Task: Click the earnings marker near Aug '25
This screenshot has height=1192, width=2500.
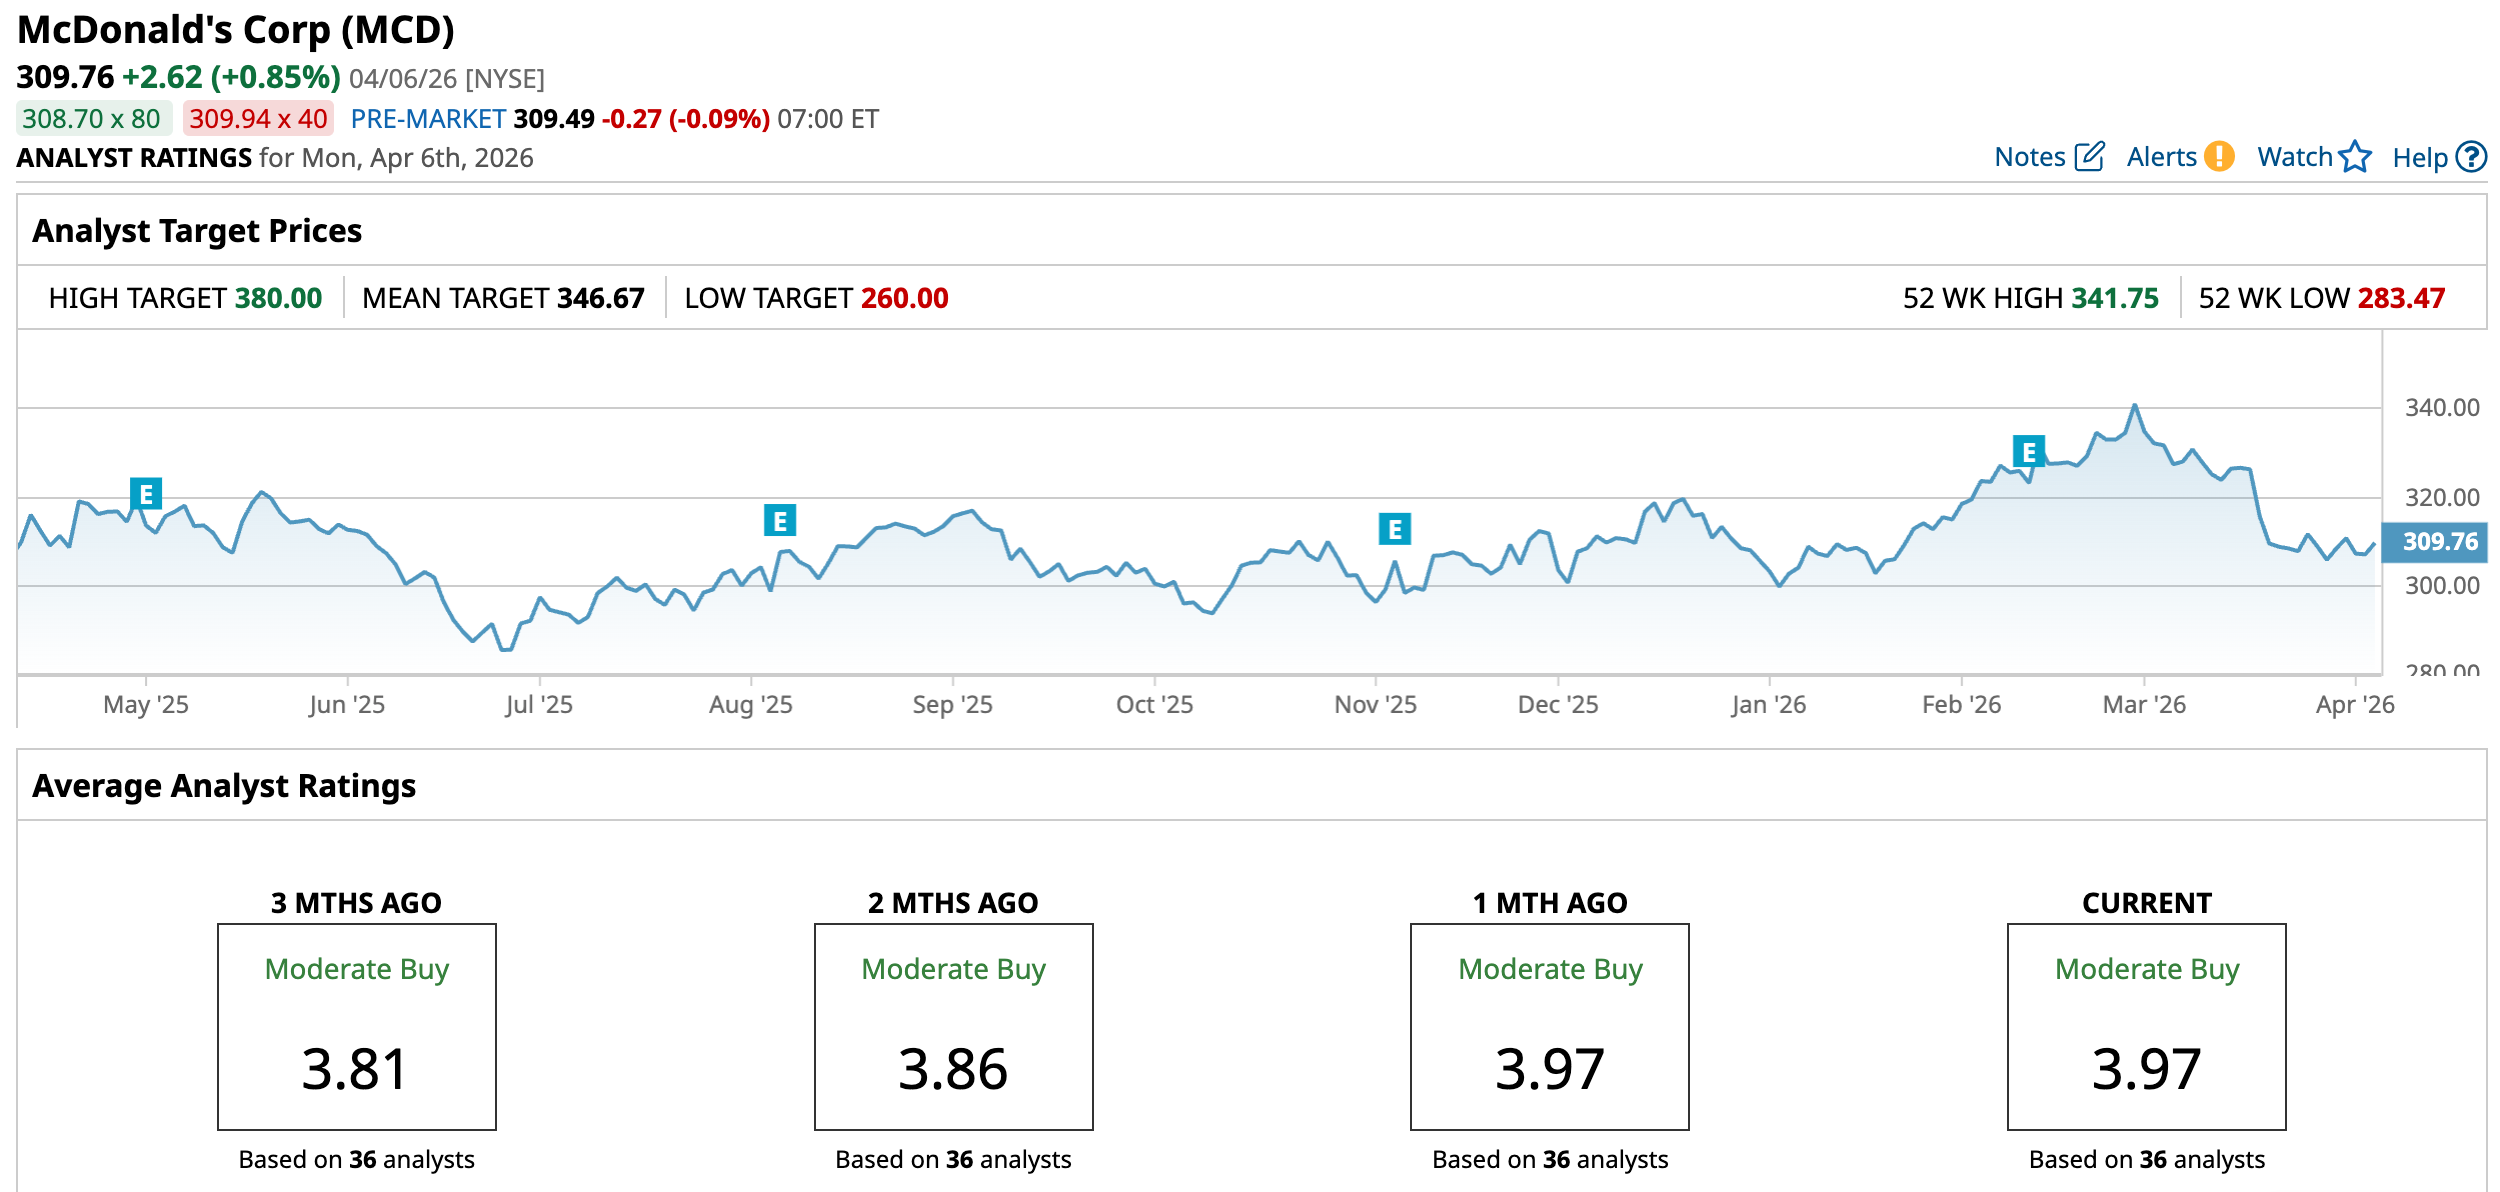Action: click(779, 520)
